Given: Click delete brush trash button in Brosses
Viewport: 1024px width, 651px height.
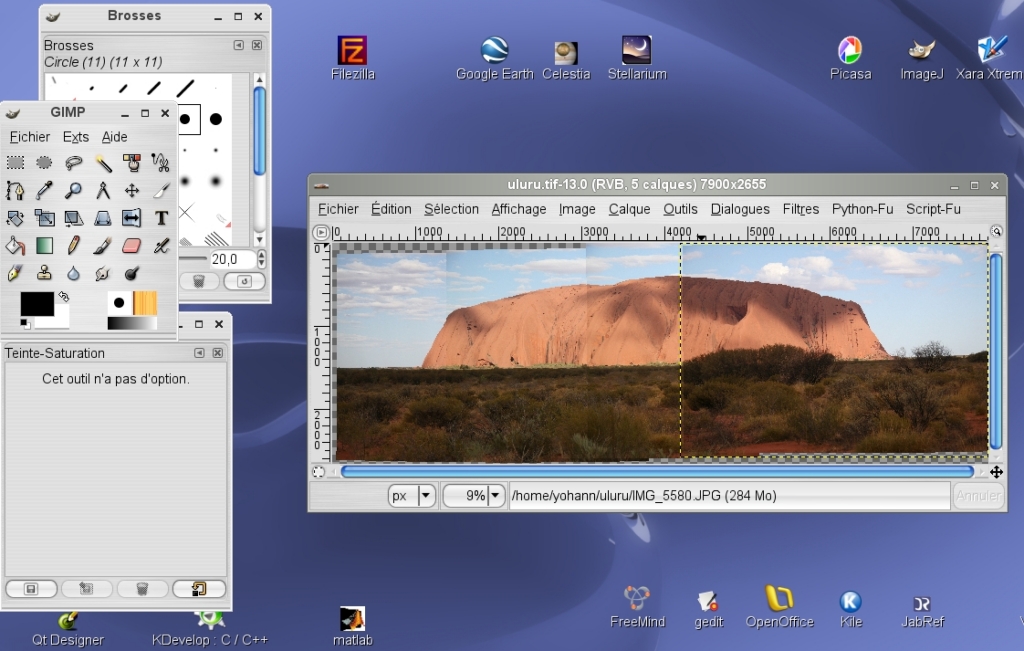Looking at the screenshot, I should point(199,281).
